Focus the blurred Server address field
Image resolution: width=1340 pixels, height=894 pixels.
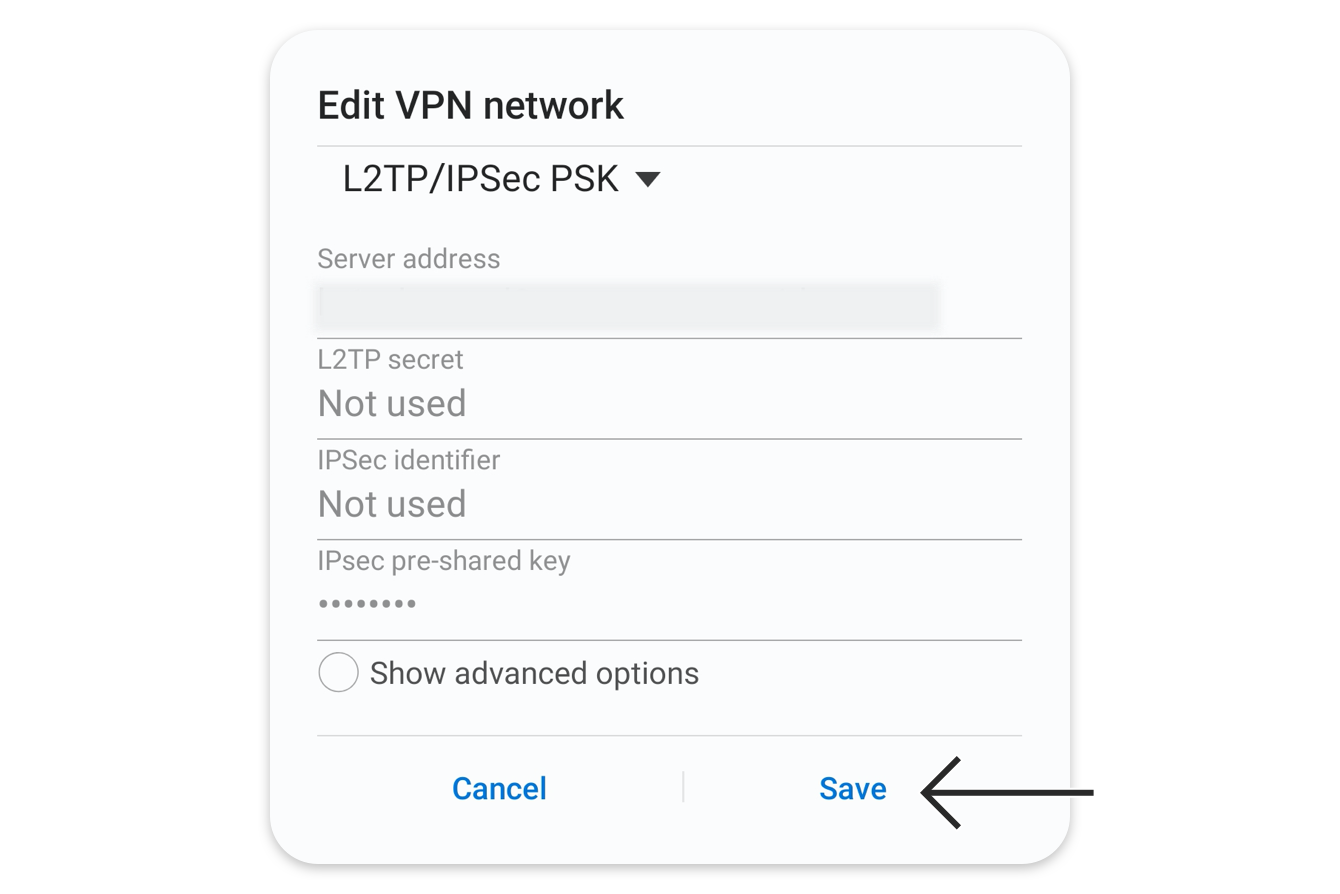(629, 307)
